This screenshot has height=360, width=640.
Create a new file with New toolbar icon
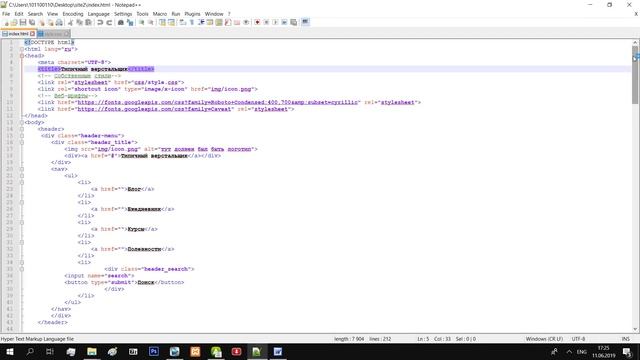tap(6, 22)
